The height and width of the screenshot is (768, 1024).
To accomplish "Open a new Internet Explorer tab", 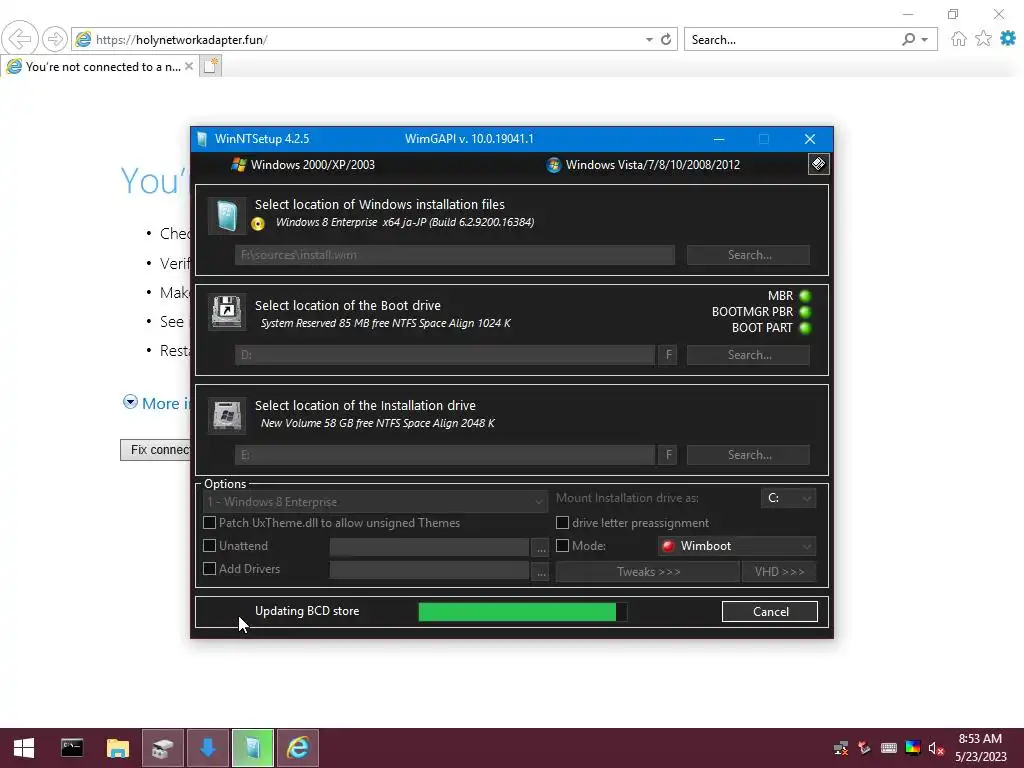I will (210, 66).
